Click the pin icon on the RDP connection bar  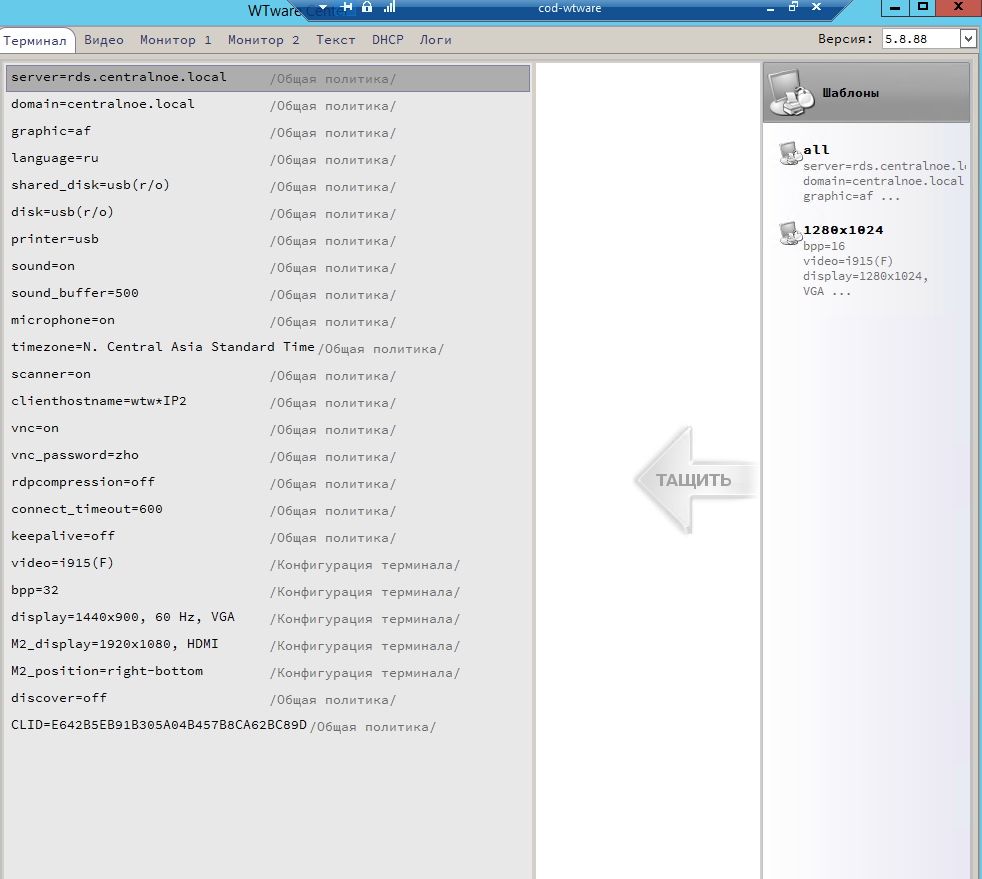click(x=346, y=7)
